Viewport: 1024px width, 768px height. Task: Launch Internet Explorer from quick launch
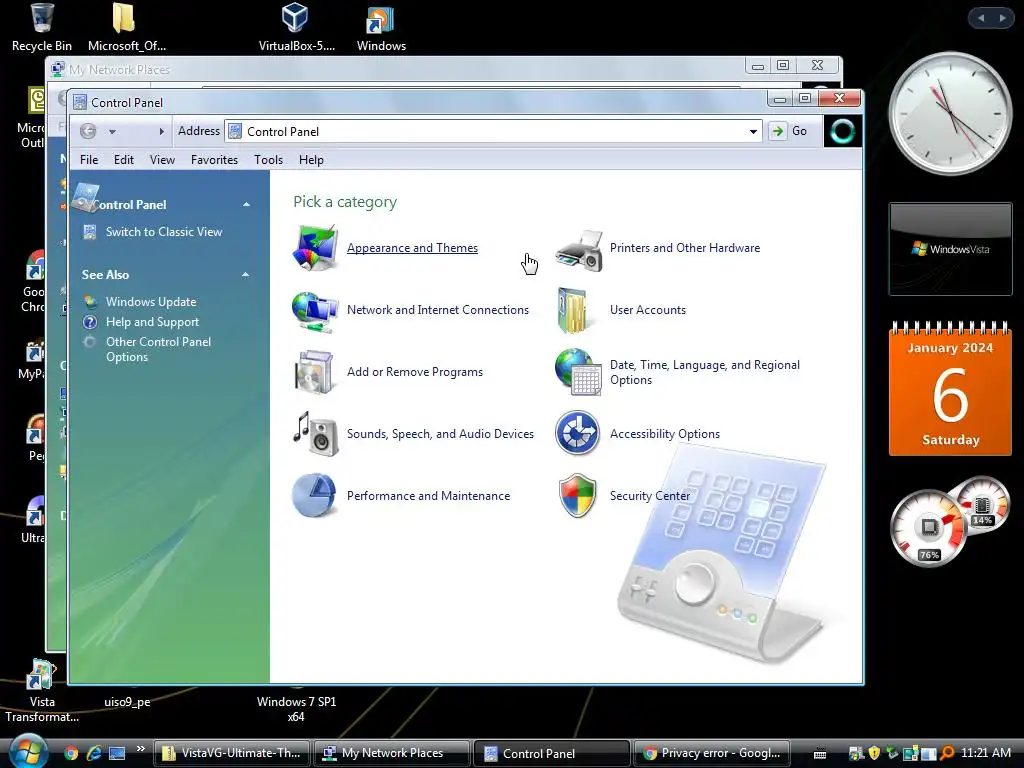coord(94,753)
